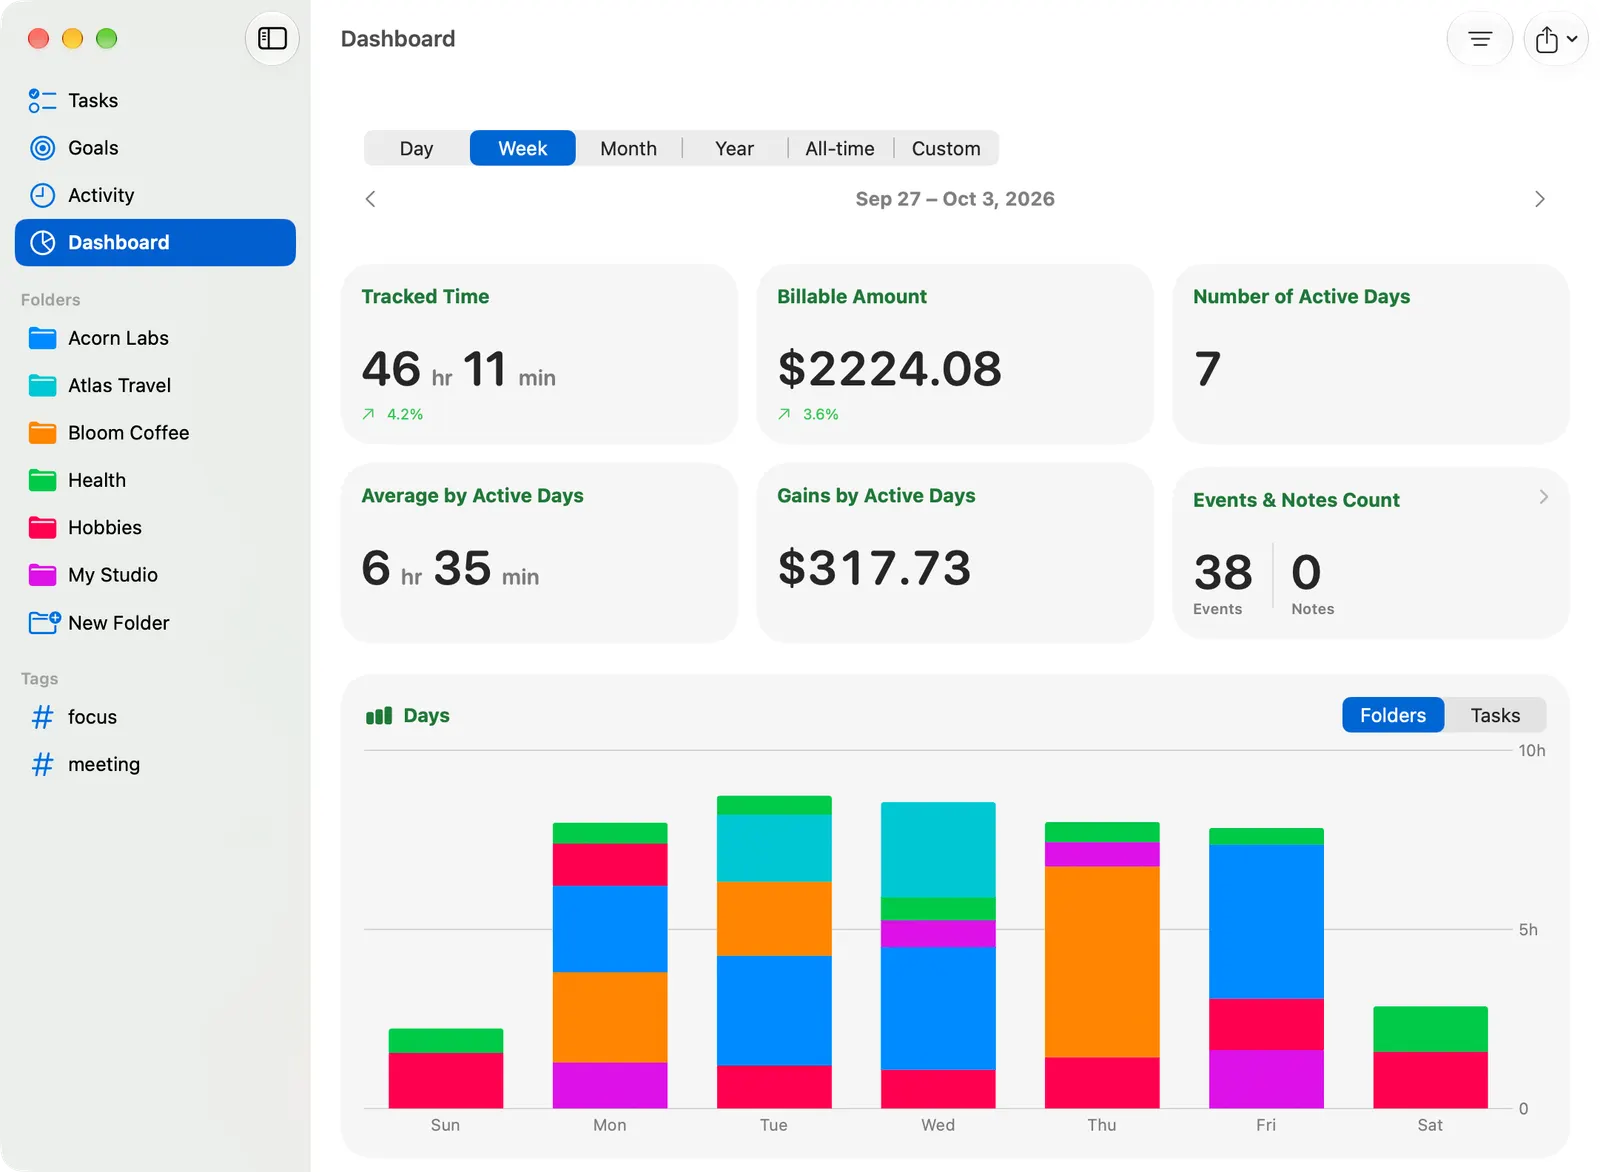
Task: Click Wednesday's teal bar segment
Action: pyautogui.click(x=938, y=850)
